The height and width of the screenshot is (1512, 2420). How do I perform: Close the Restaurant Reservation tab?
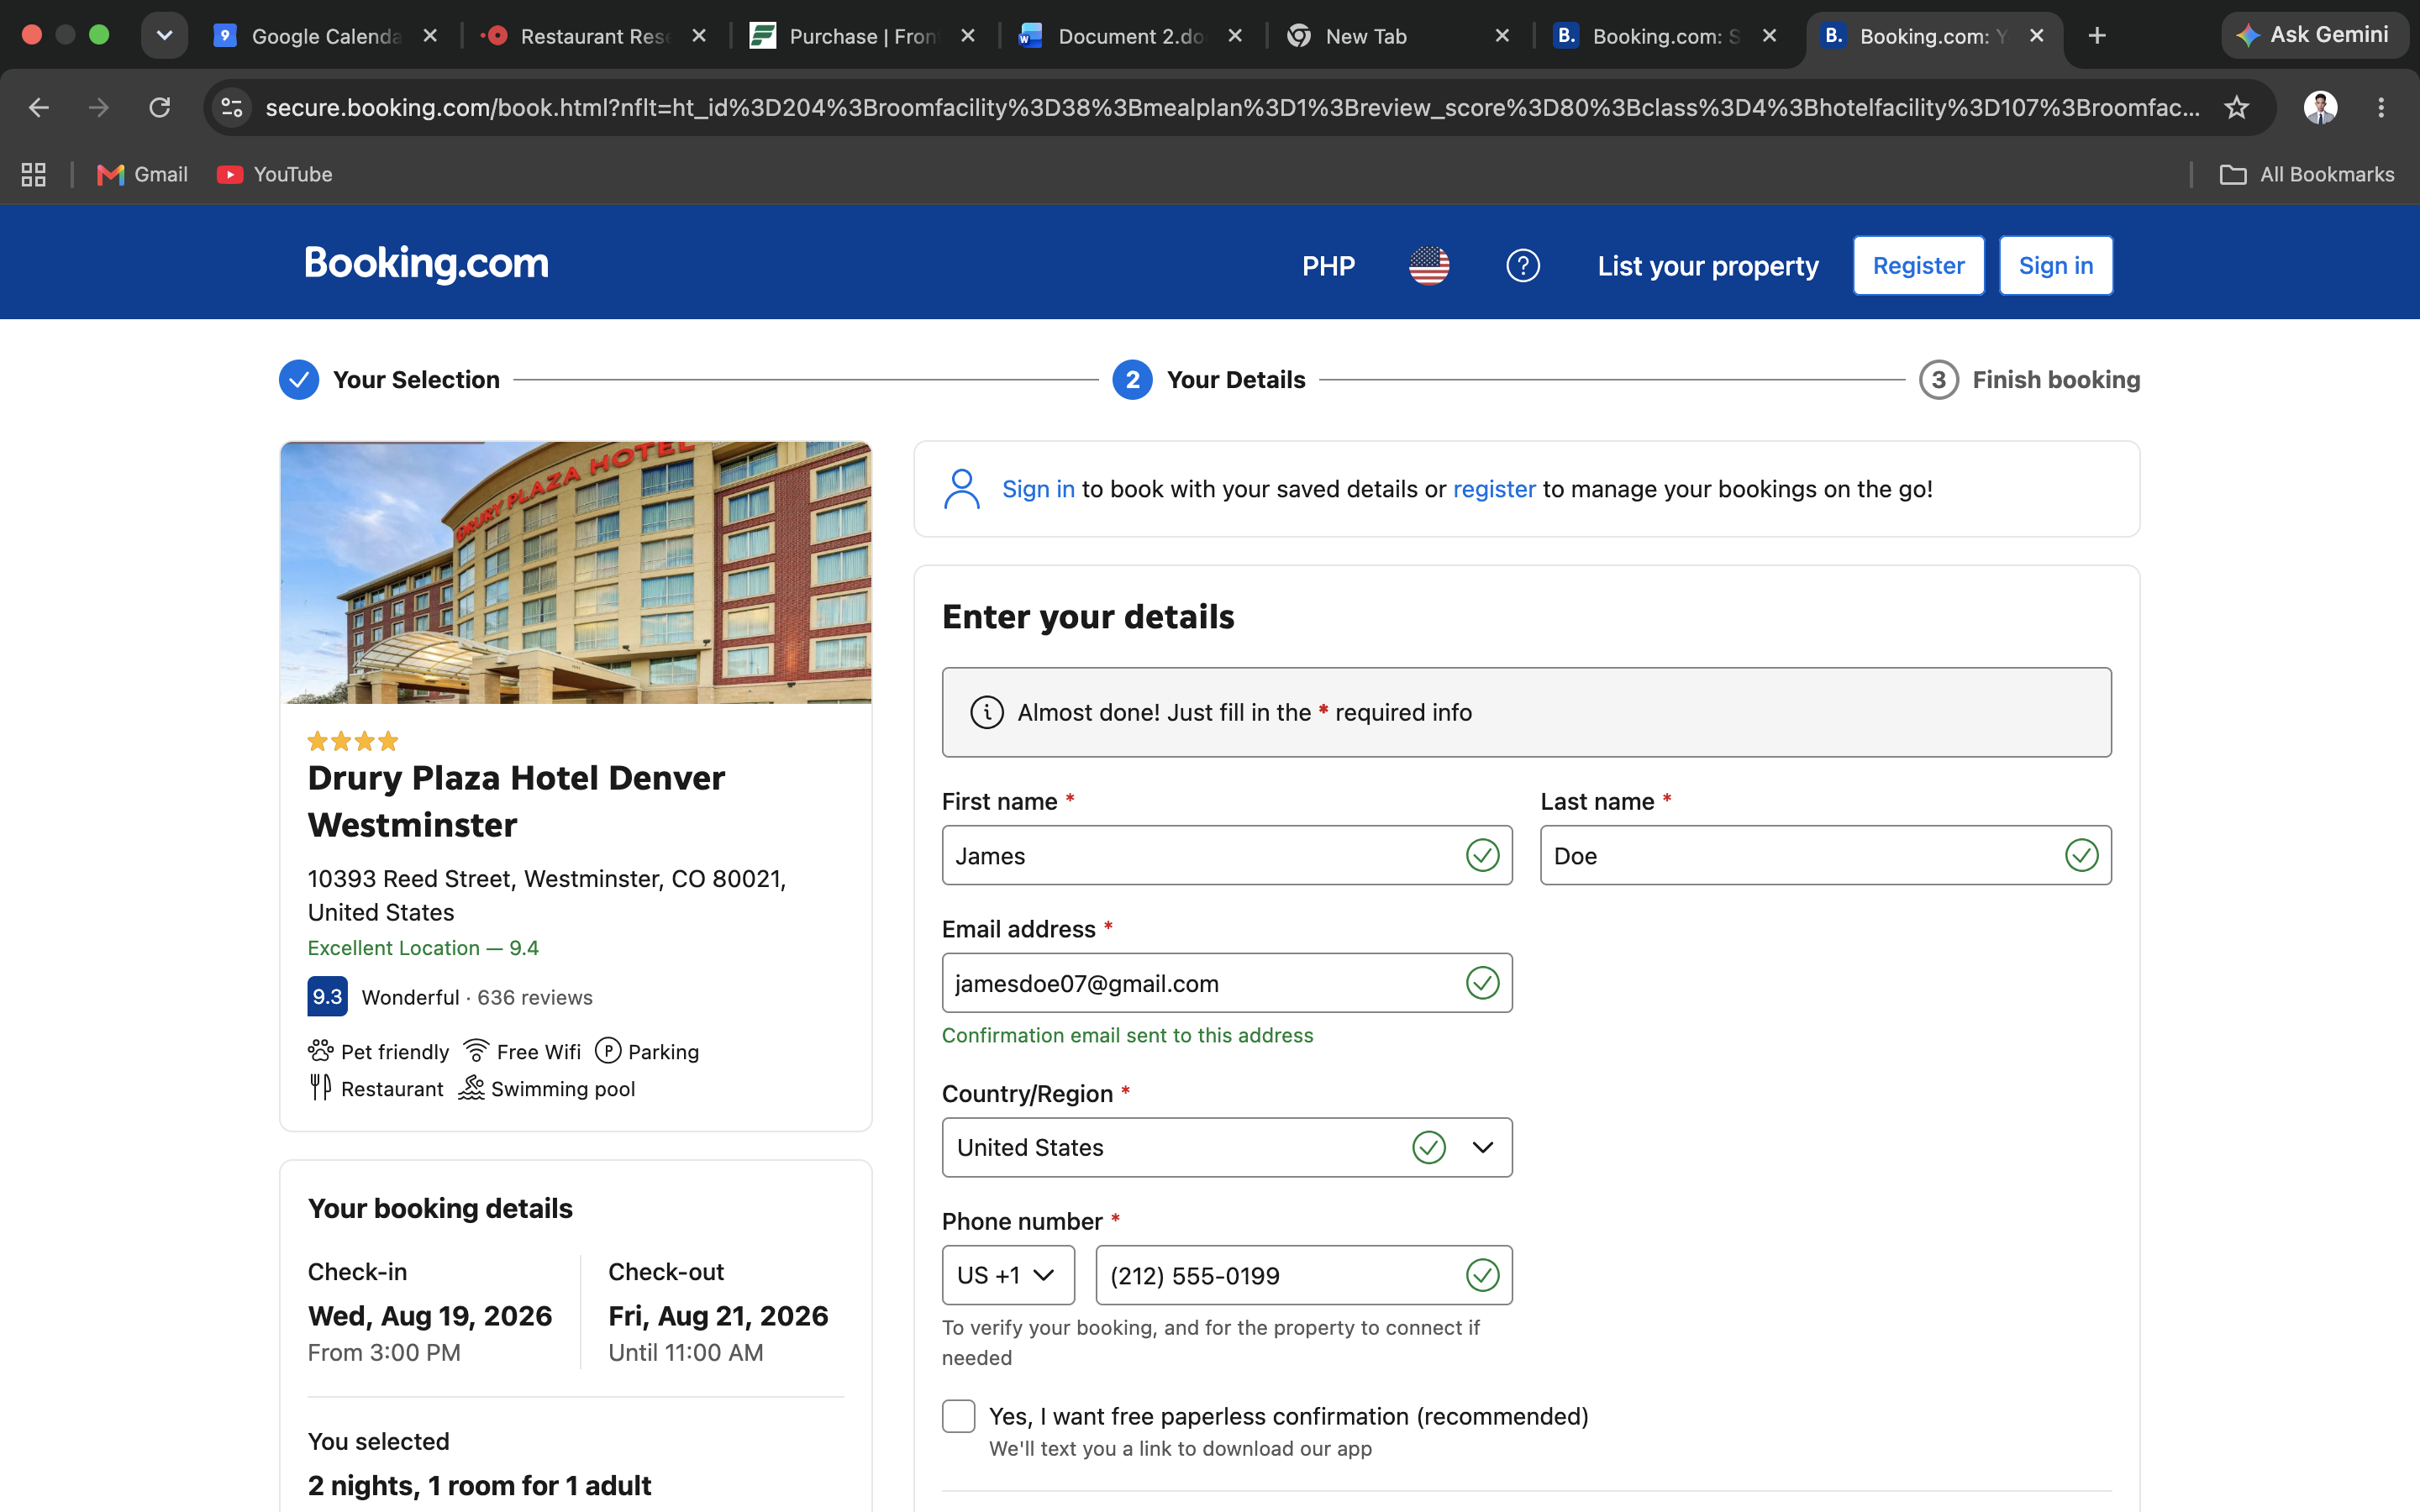[x=699, y=36]
